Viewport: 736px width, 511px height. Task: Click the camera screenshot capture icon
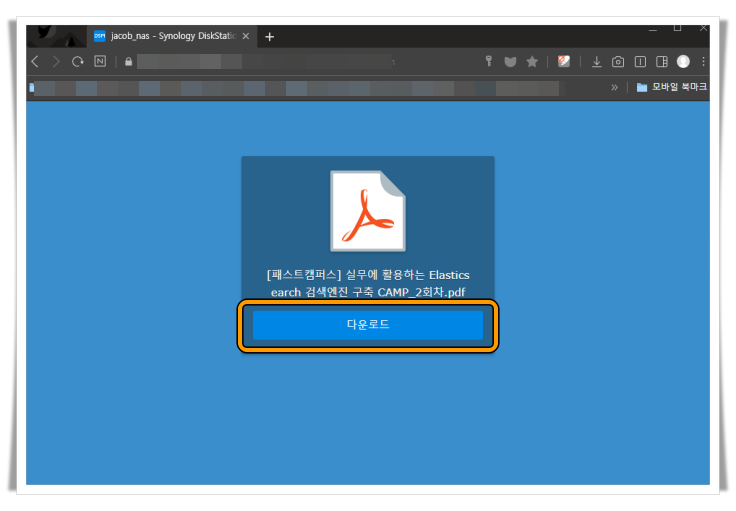(x=618, y=61)
